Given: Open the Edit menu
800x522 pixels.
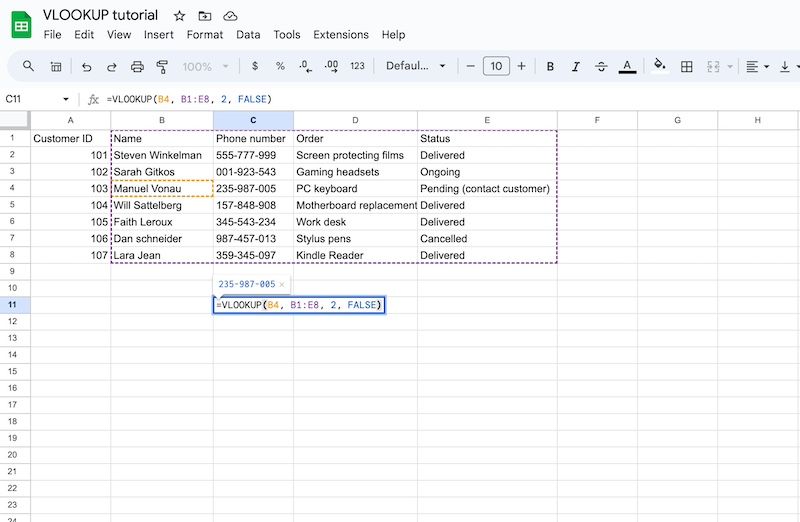Looking at the screenshot, I should pos(84,35).
